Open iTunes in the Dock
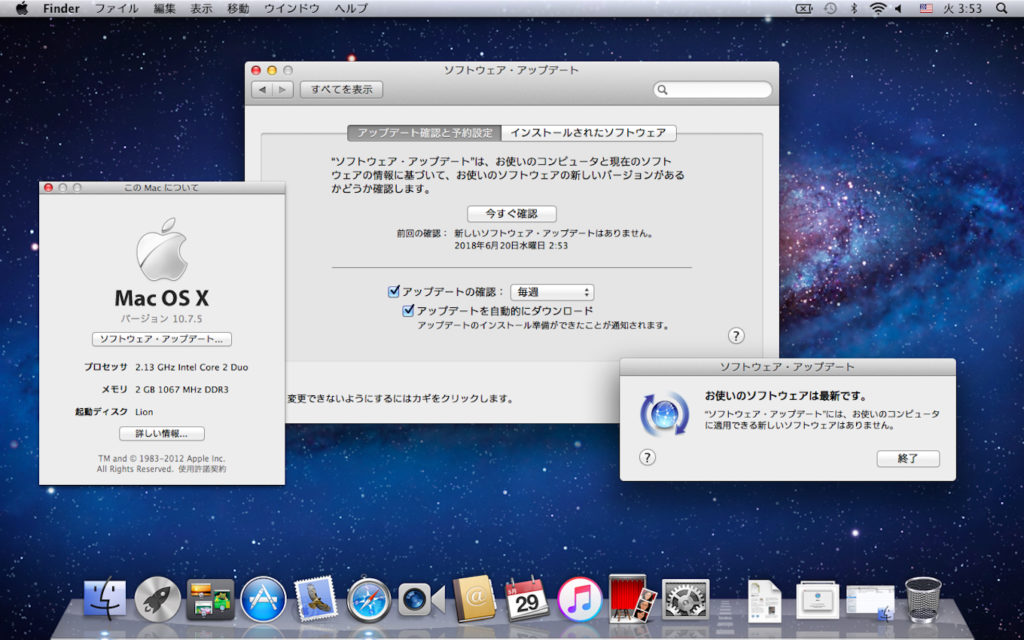This screenshot has height=640, width=1024. (580, 599)
